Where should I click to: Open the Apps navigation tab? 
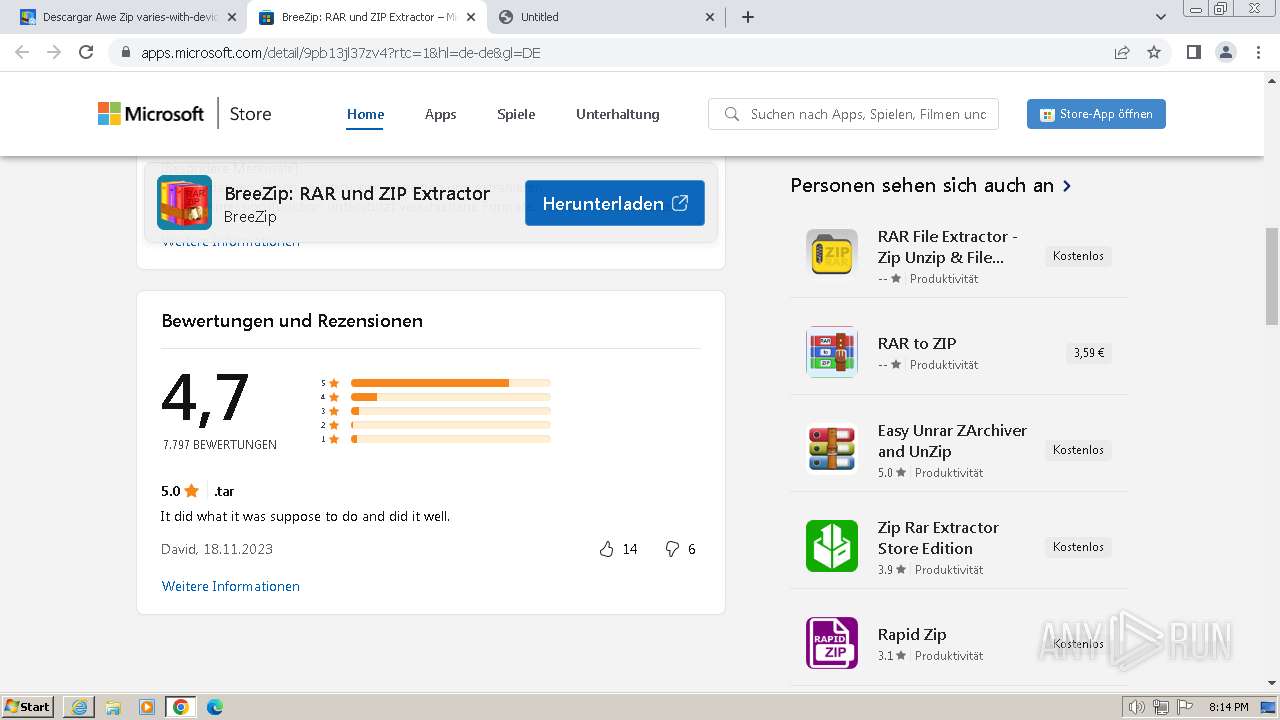click(440, 114)
